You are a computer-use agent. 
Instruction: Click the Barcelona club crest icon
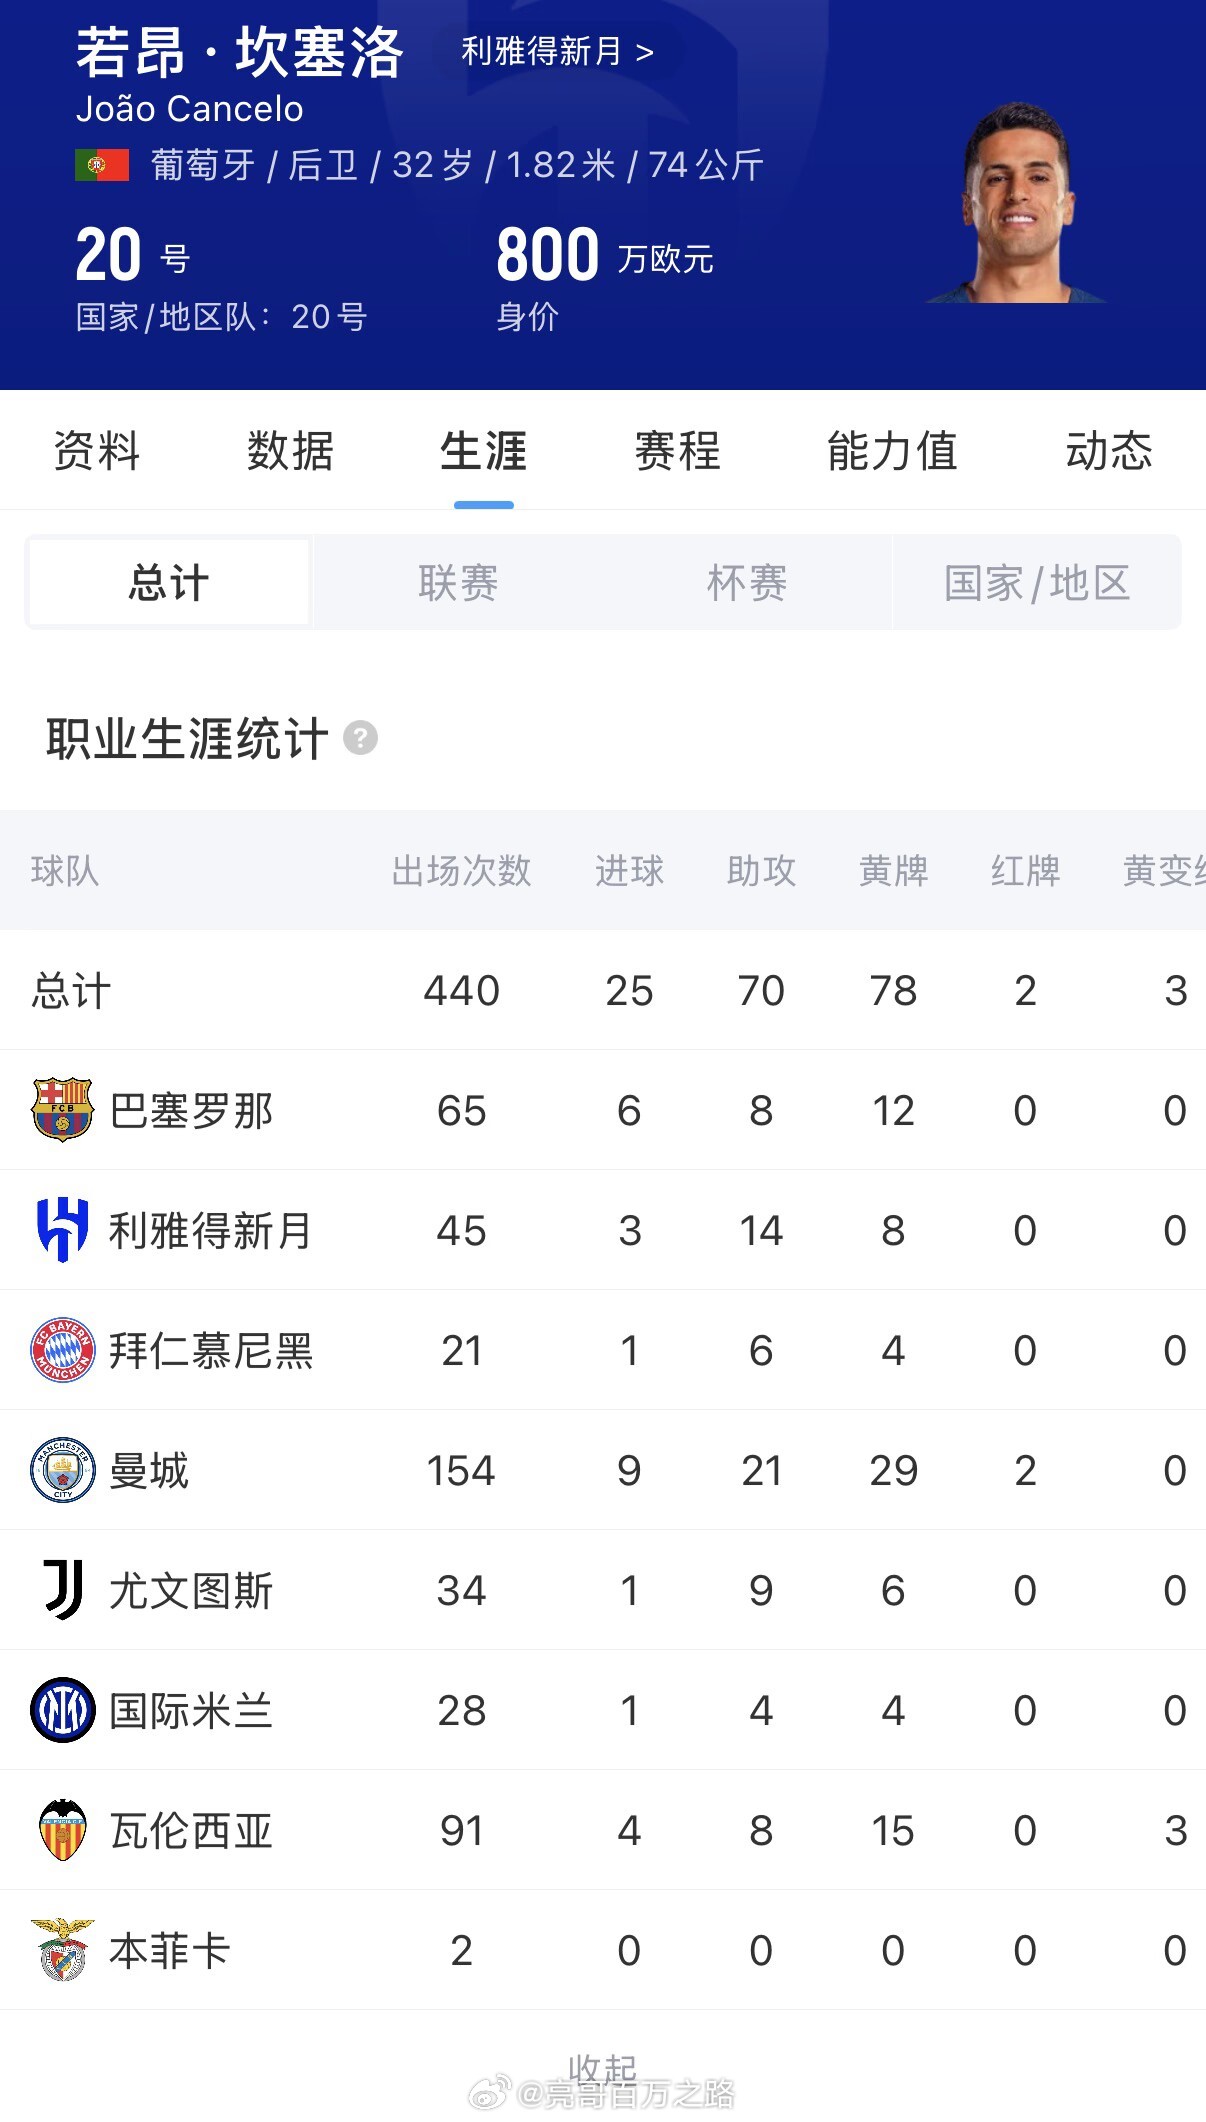[x=62, y=1110]
